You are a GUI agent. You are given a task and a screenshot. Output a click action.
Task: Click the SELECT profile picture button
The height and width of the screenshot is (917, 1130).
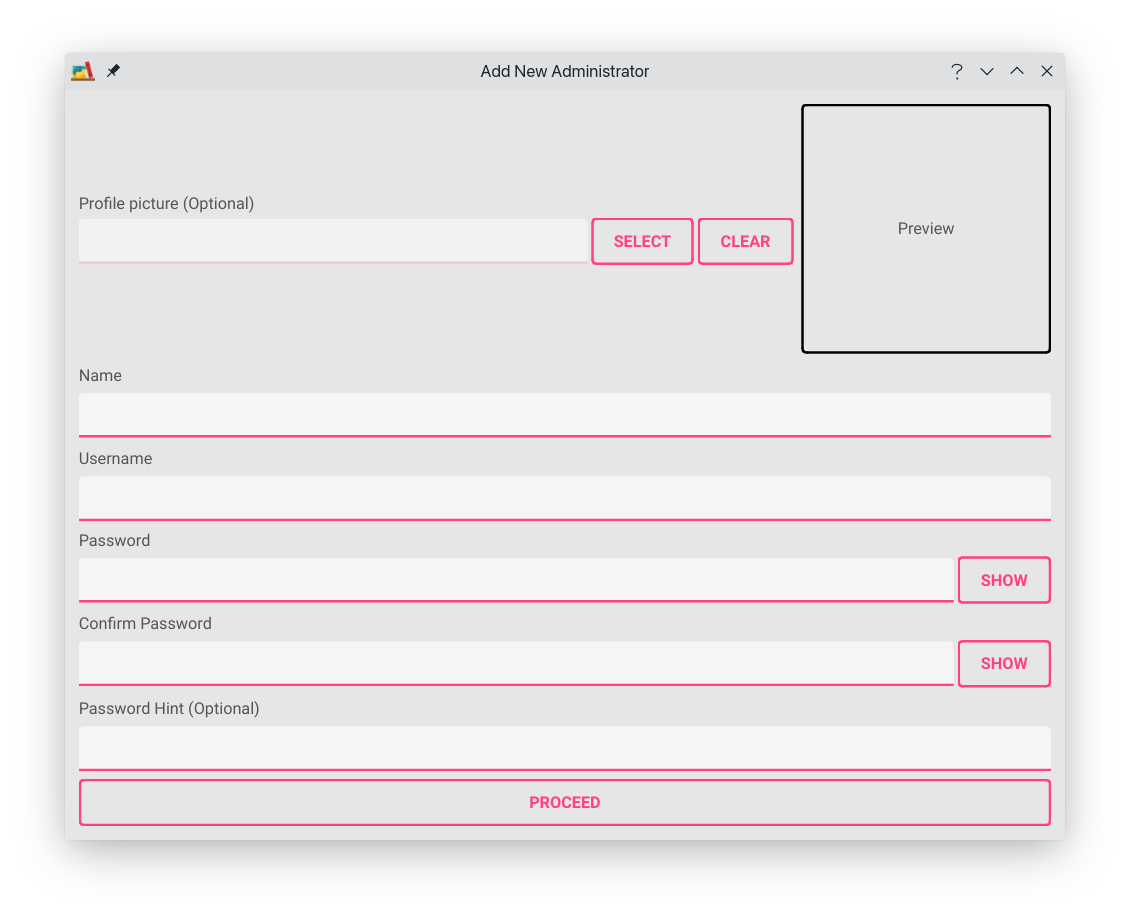click(642, 242)
